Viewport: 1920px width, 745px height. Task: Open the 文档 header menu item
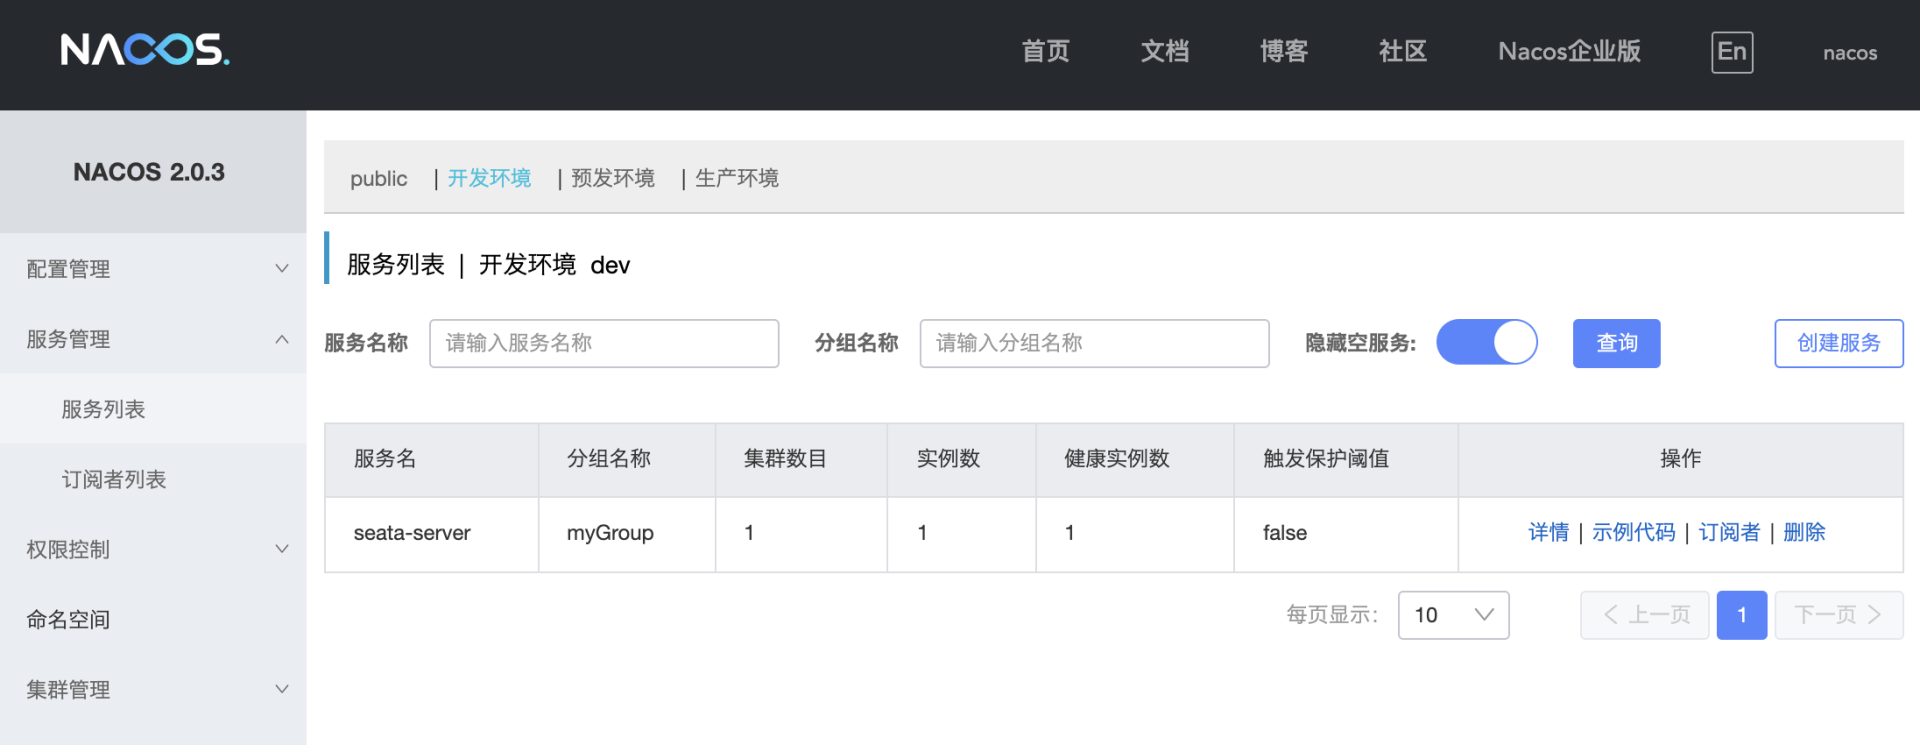[x=1164, y=52]
